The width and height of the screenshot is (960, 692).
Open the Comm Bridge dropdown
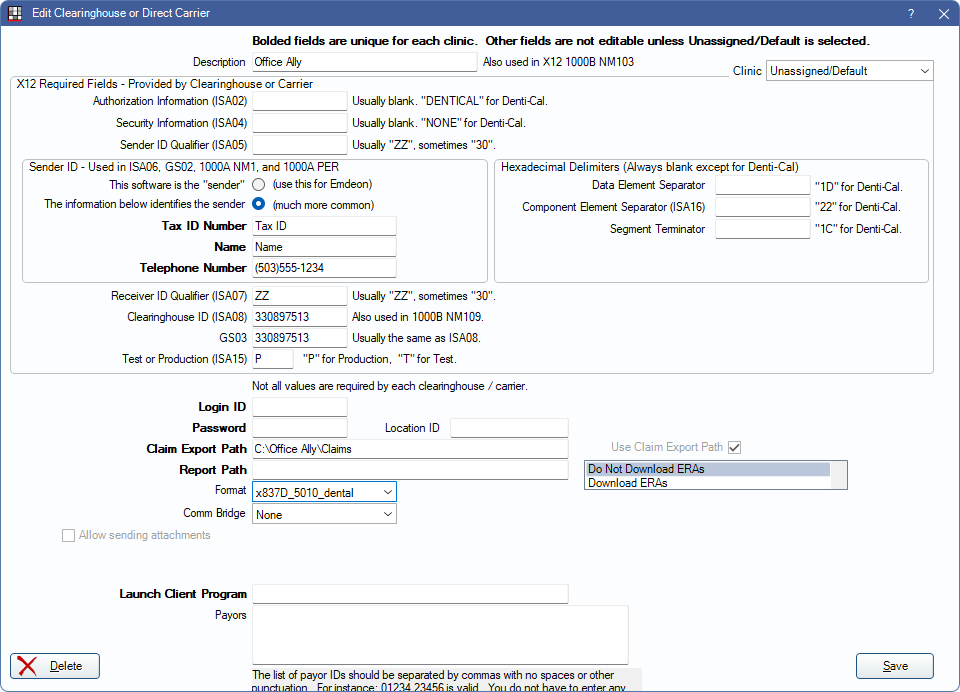click(325, 515)
